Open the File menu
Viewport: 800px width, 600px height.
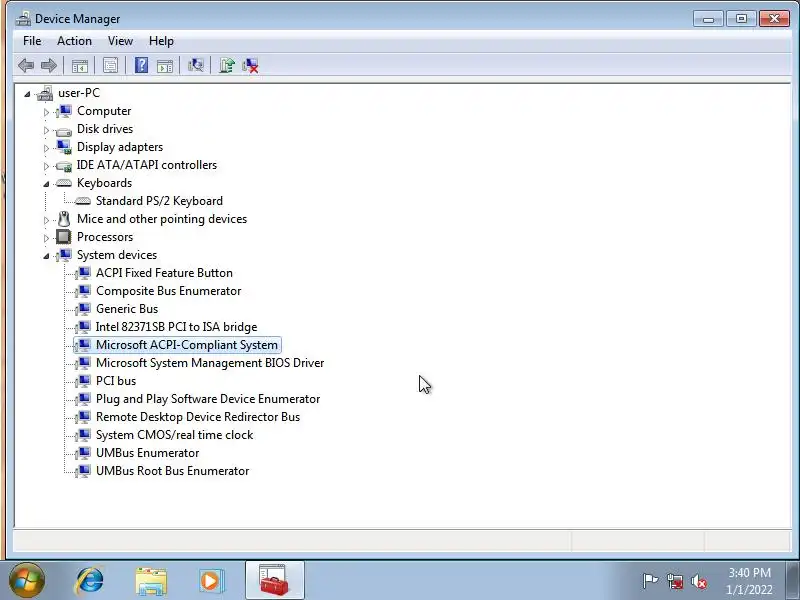tap(32, 41)
